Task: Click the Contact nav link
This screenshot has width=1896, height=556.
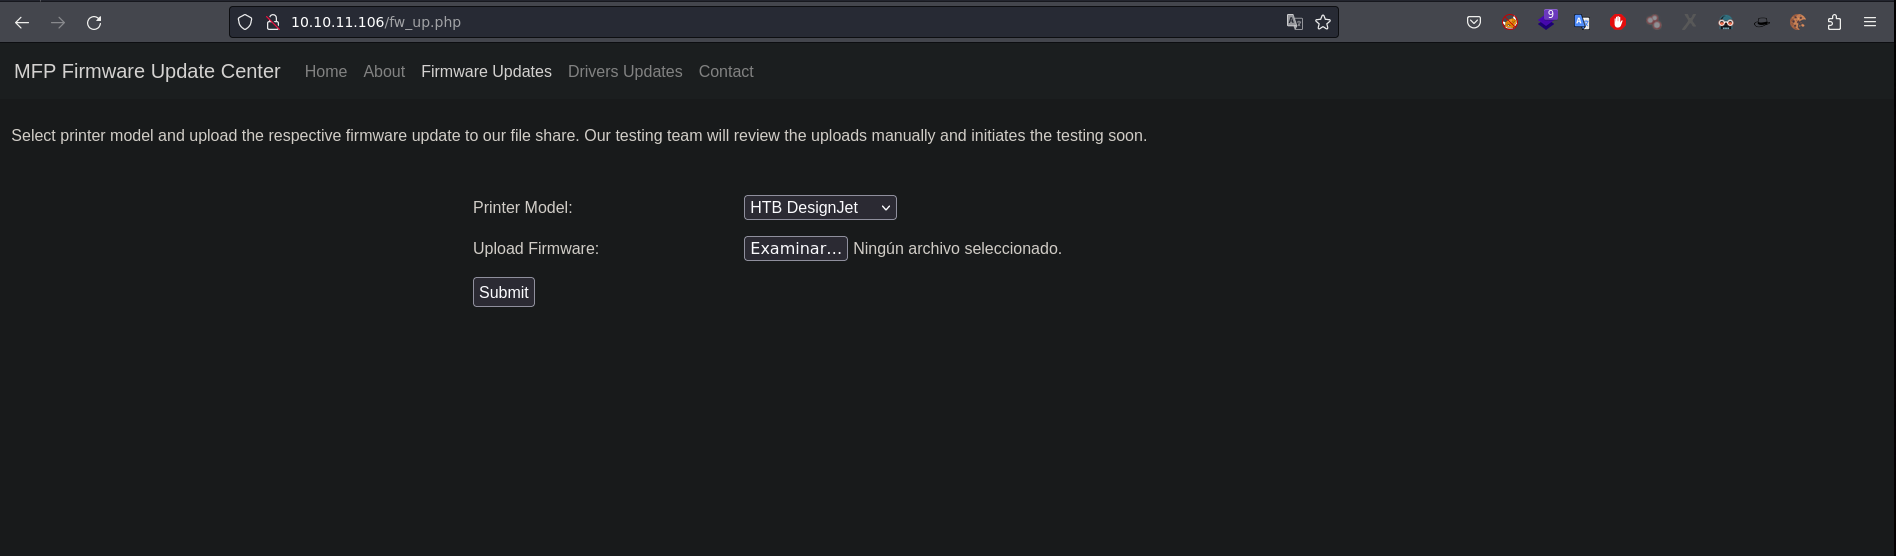Action: coord(726,72)
